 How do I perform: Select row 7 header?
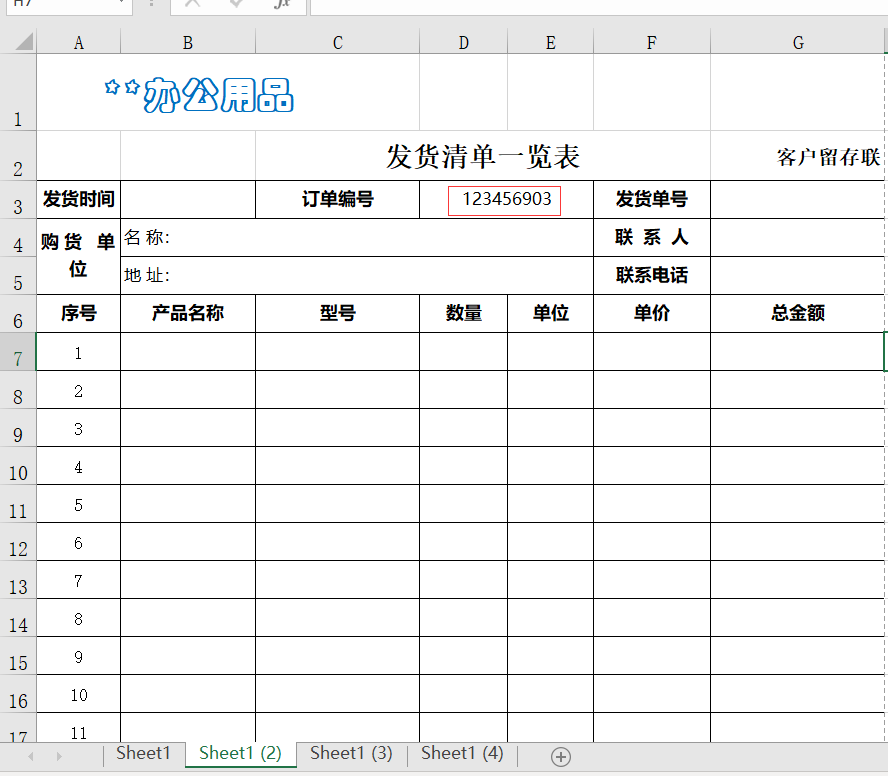[18, 352]
